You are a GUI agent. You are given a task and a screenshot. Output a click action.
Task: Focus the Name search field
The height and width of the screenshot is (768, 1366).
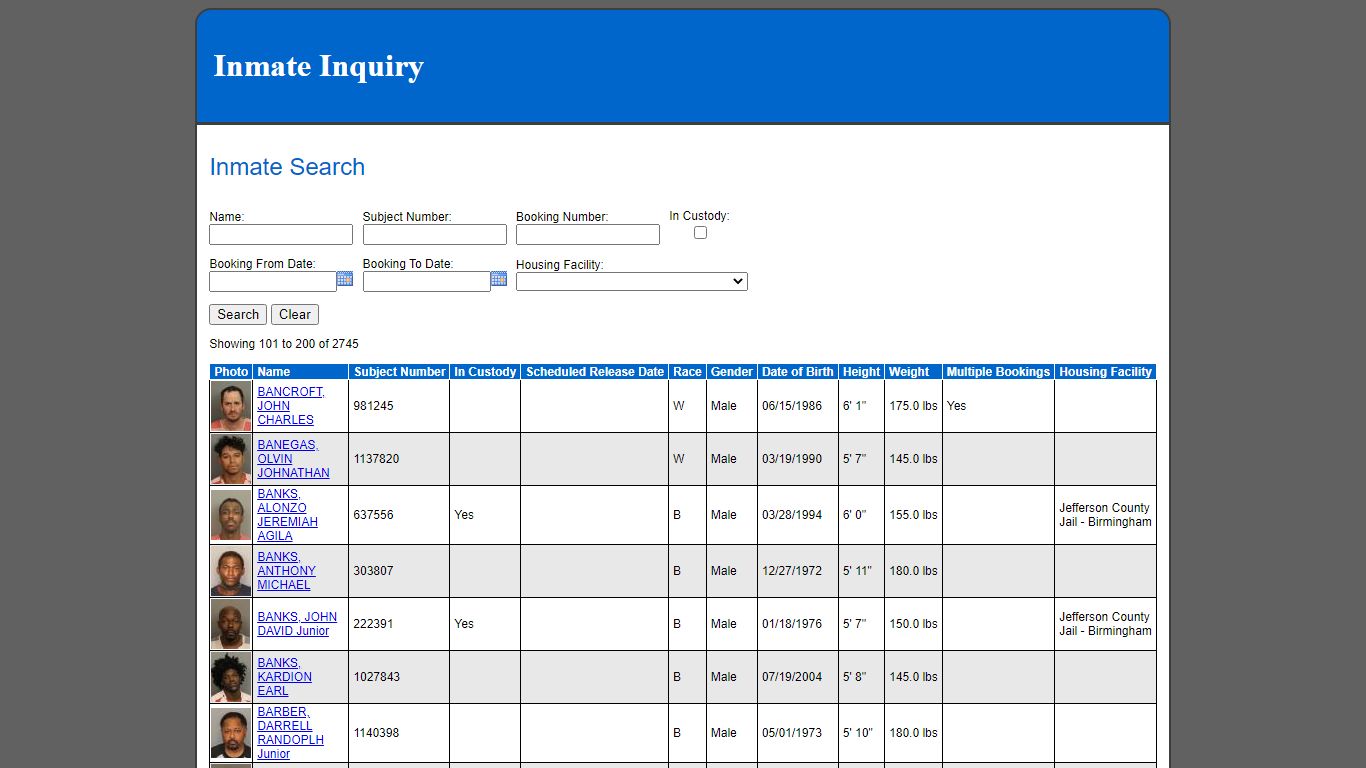click(281, 235)
